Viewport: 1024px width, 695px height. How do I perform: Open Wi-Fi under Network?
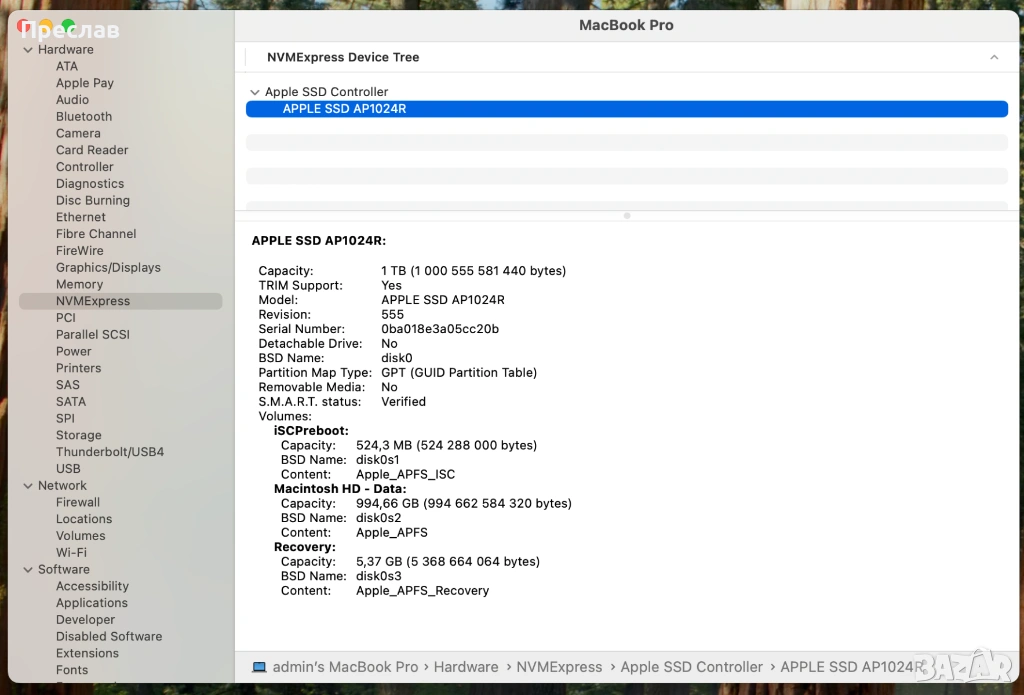point(71,553)
